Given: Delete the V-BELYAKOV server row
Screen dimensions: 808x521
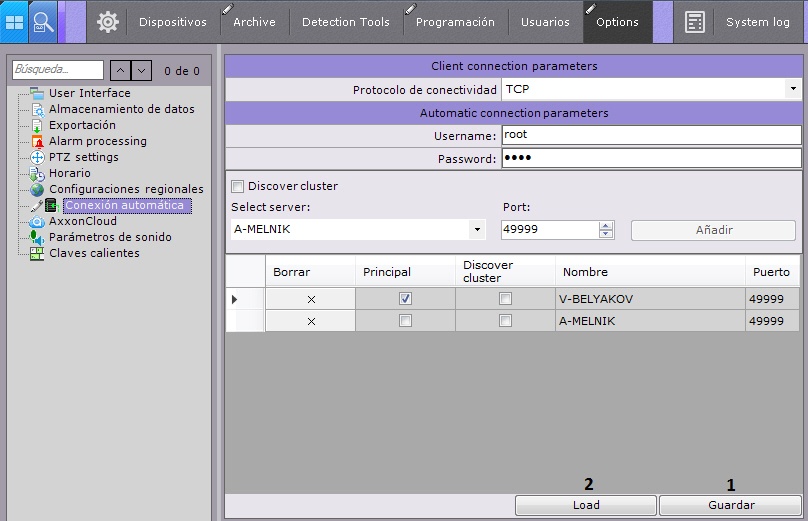Looking at the screenshot, I should click(311, 299).
